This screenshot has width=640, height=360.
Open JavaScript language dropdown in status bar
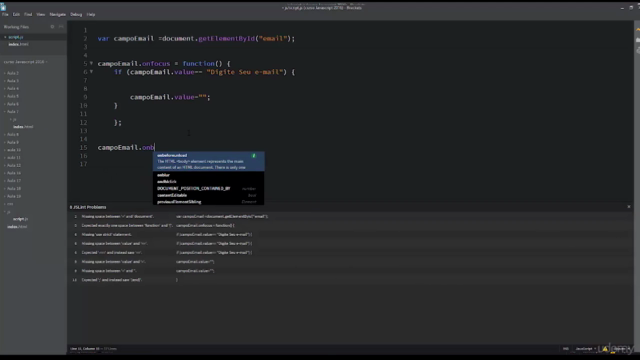585,349
